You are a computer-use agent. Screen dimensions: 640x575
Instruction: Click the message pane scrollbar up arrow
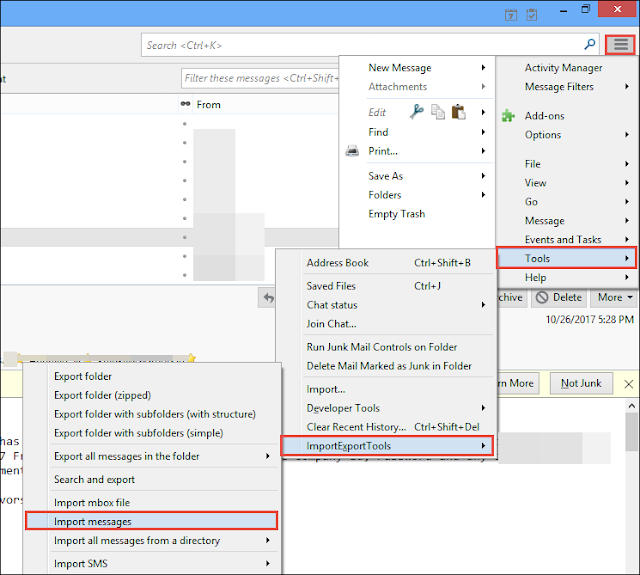(x=632, y=406)
